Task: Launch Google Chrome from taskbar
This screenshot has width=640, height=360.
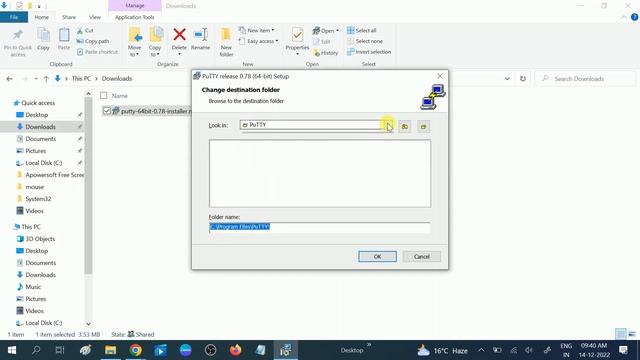Action: [136, 350]
